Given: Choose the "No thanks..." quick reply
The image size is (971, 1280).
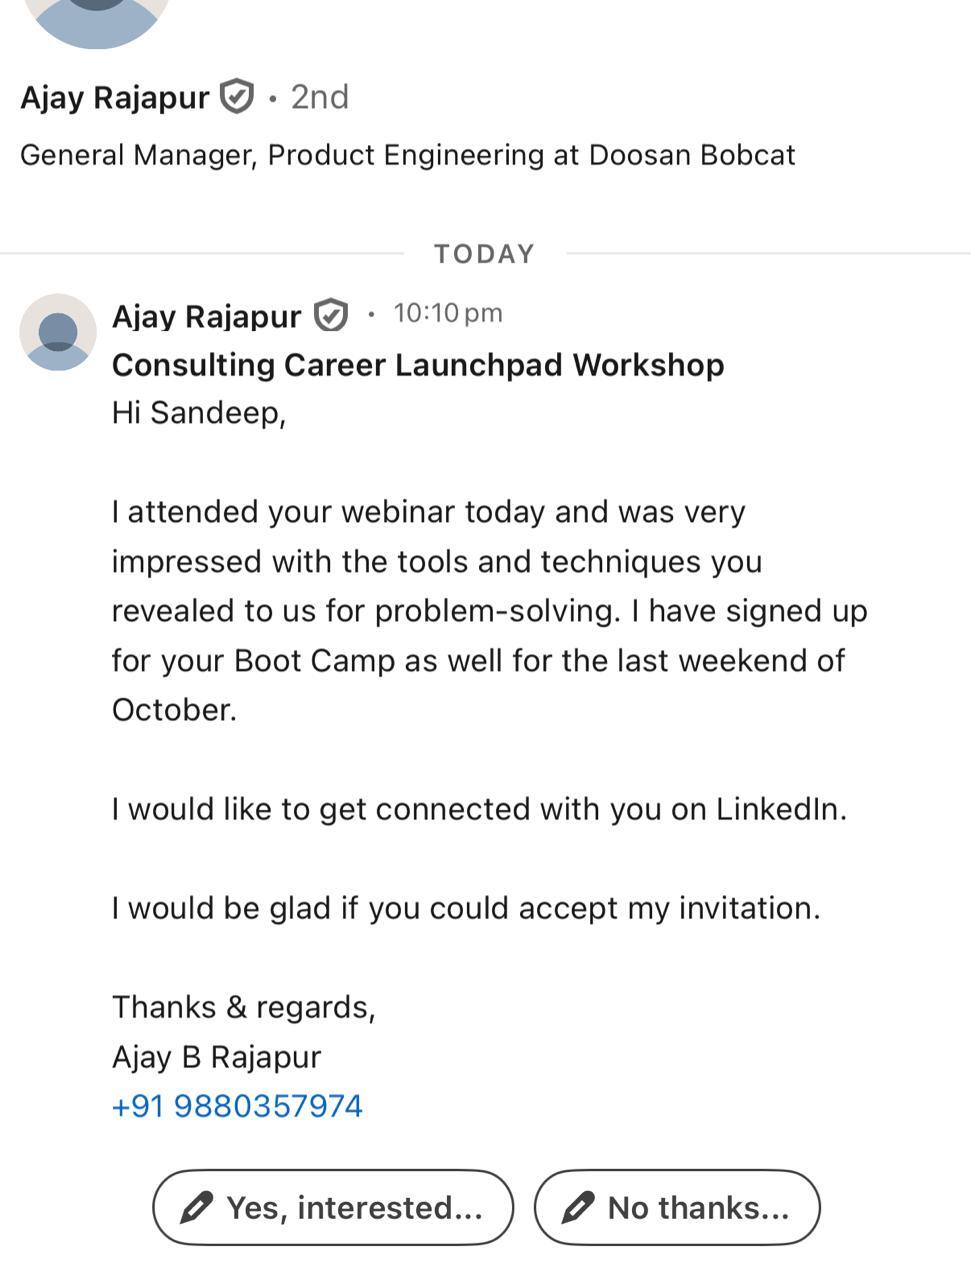Looking at the screenshot, I should pos(677,1208).
